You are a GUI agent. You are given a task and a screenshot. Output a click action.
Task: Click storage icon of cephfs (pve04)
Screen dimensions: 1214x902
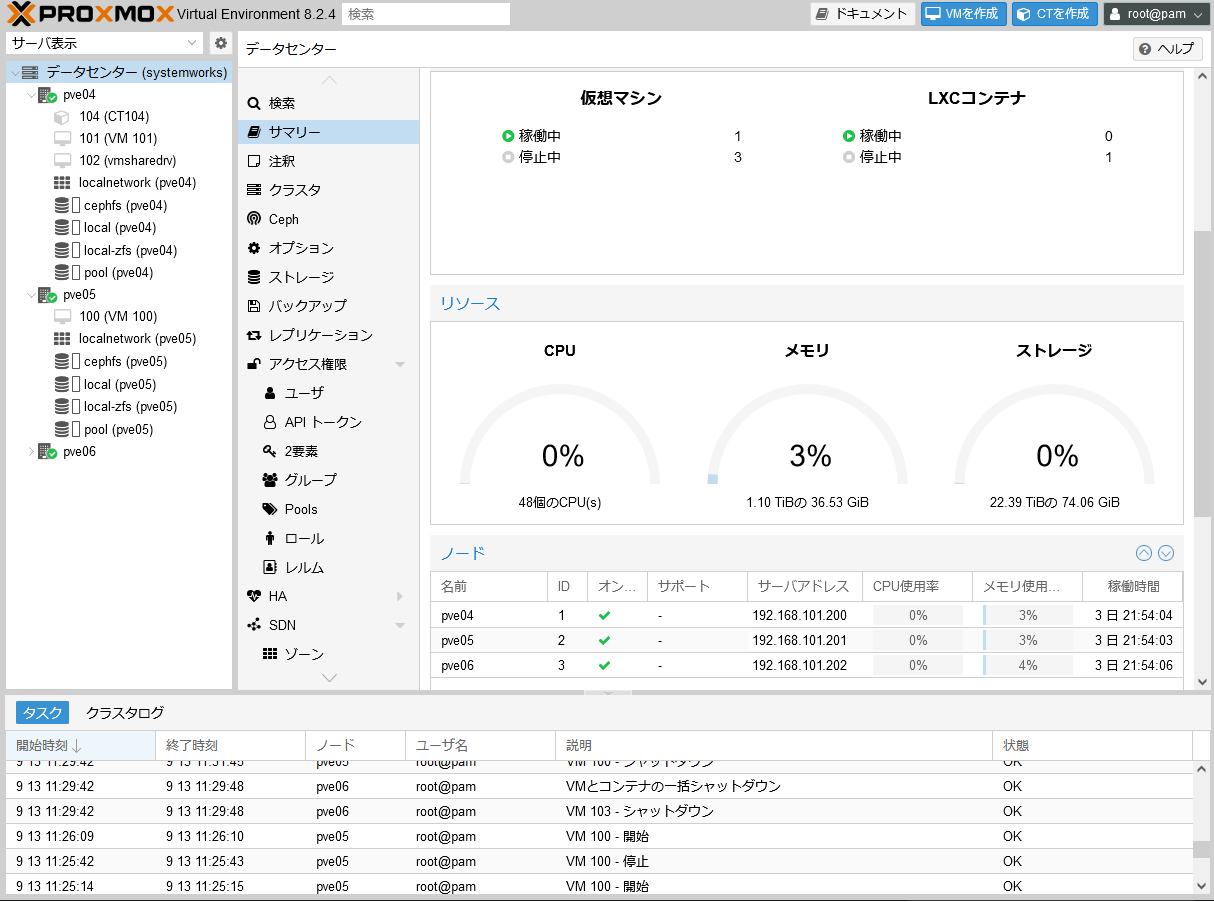pyautogui.click(x=62, y=205)
